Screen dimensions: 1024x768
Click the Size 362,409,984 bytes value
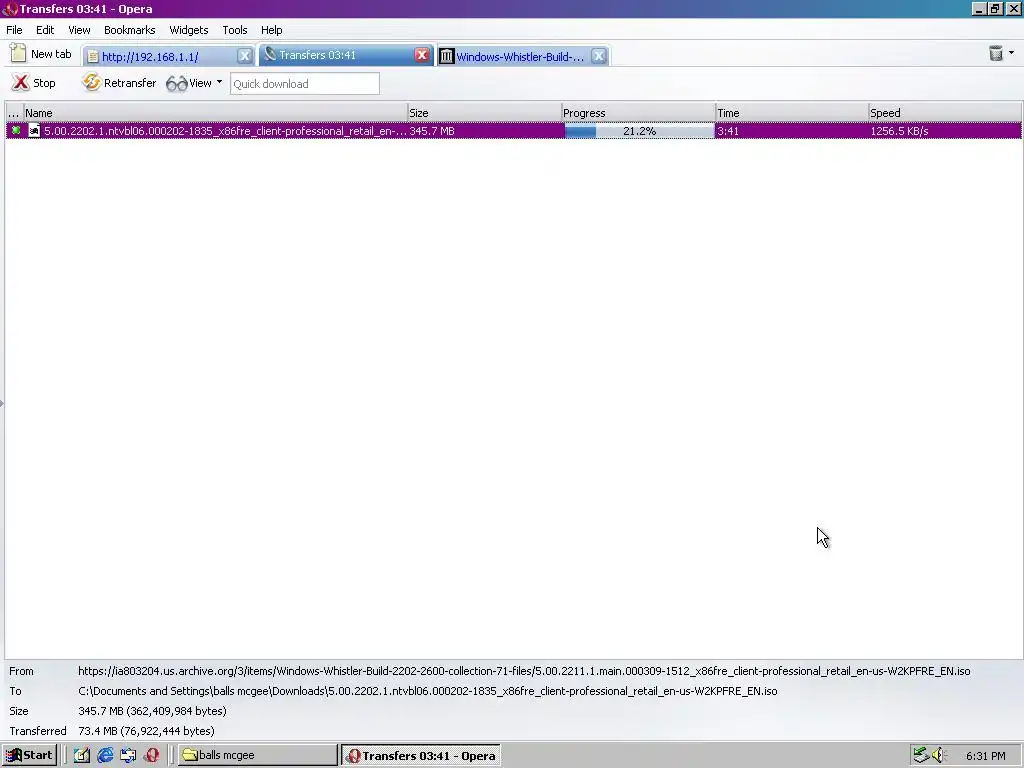pyautogui.click(x=152, y=711)
